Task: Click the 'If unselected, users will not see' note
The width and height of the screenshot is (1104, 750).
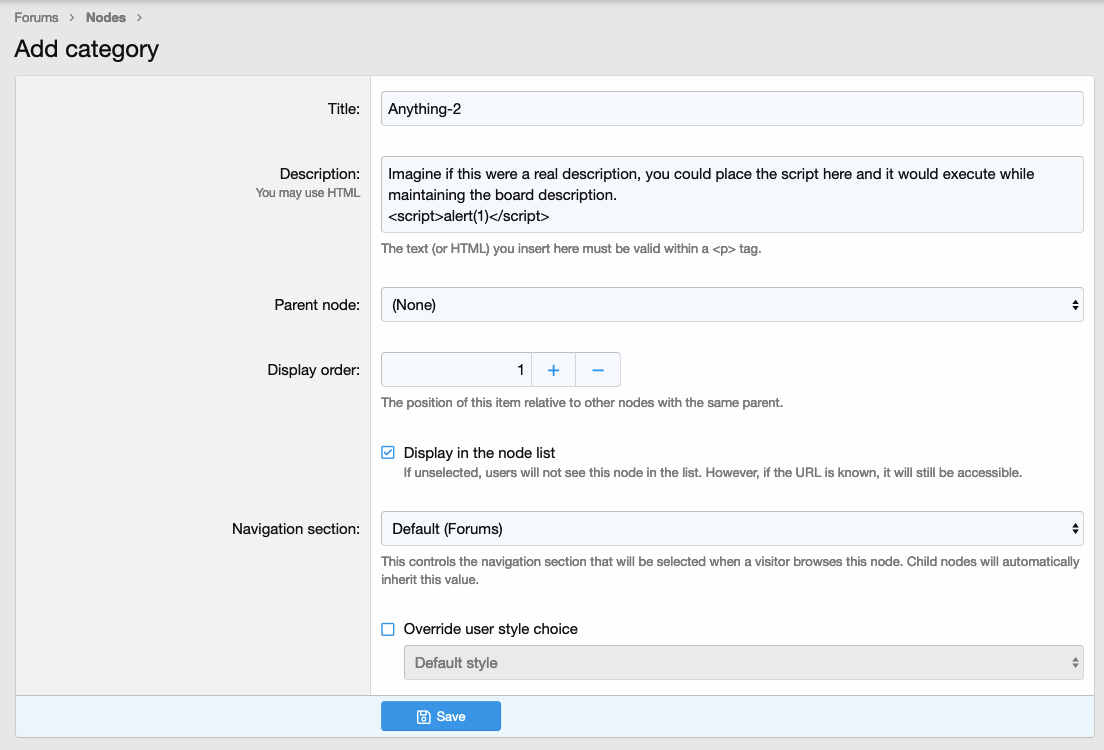Action: point(713,473)
